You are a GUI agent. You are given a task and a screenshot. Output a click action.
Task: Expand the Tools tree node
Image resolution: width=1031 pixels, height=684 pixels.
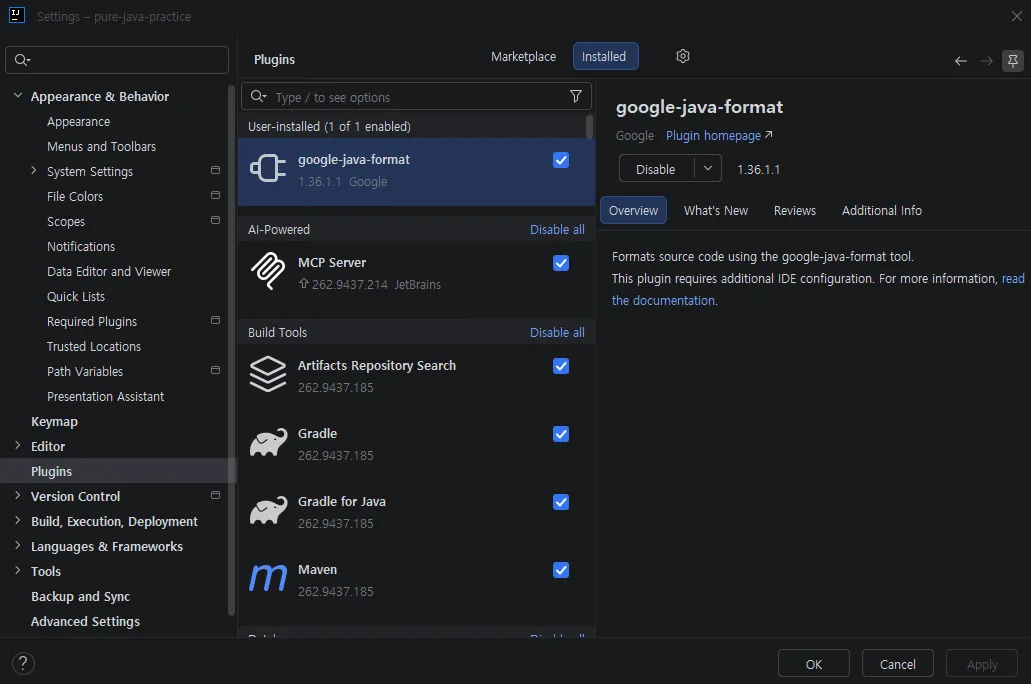18,570
